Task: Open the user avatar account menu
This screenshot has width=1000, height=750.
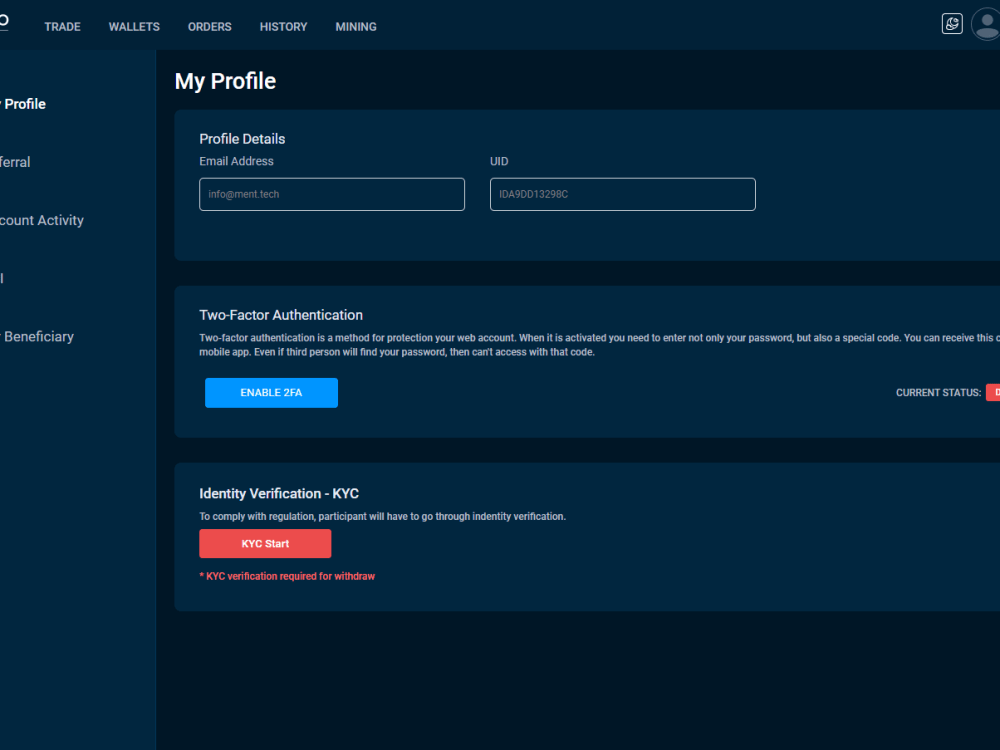Action: click(x=986, y=24)
